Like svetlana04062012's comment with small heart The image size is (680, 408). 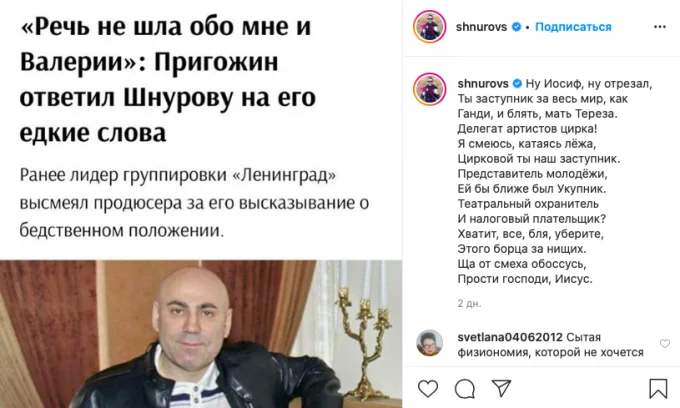click(x=664, y=344)
